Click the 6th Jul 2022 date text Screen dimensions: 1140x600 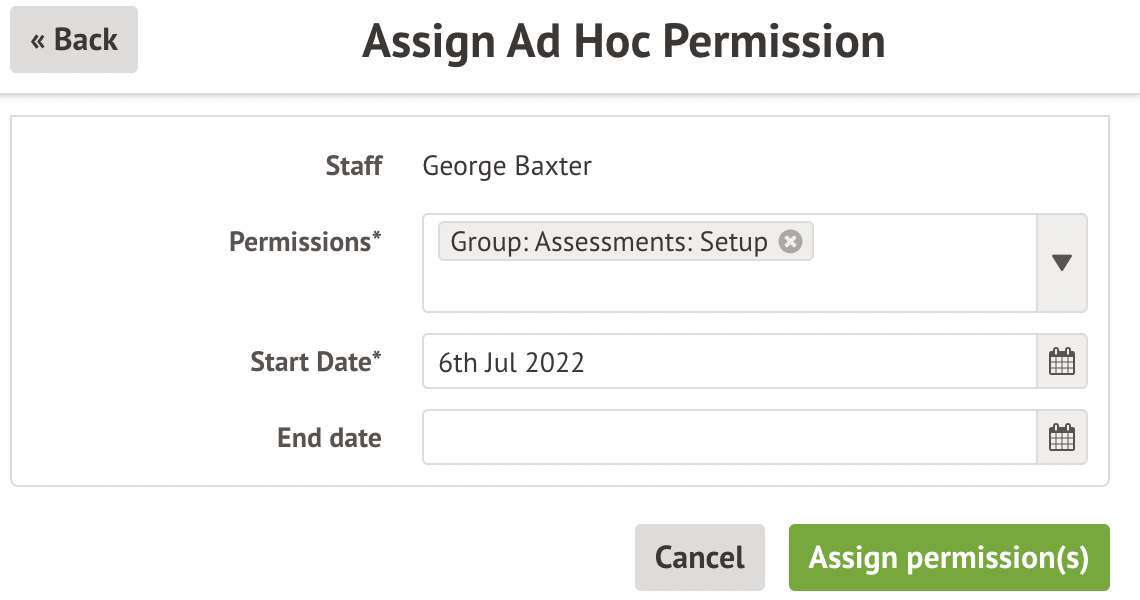pyautogui.click(x=511, y=362)
